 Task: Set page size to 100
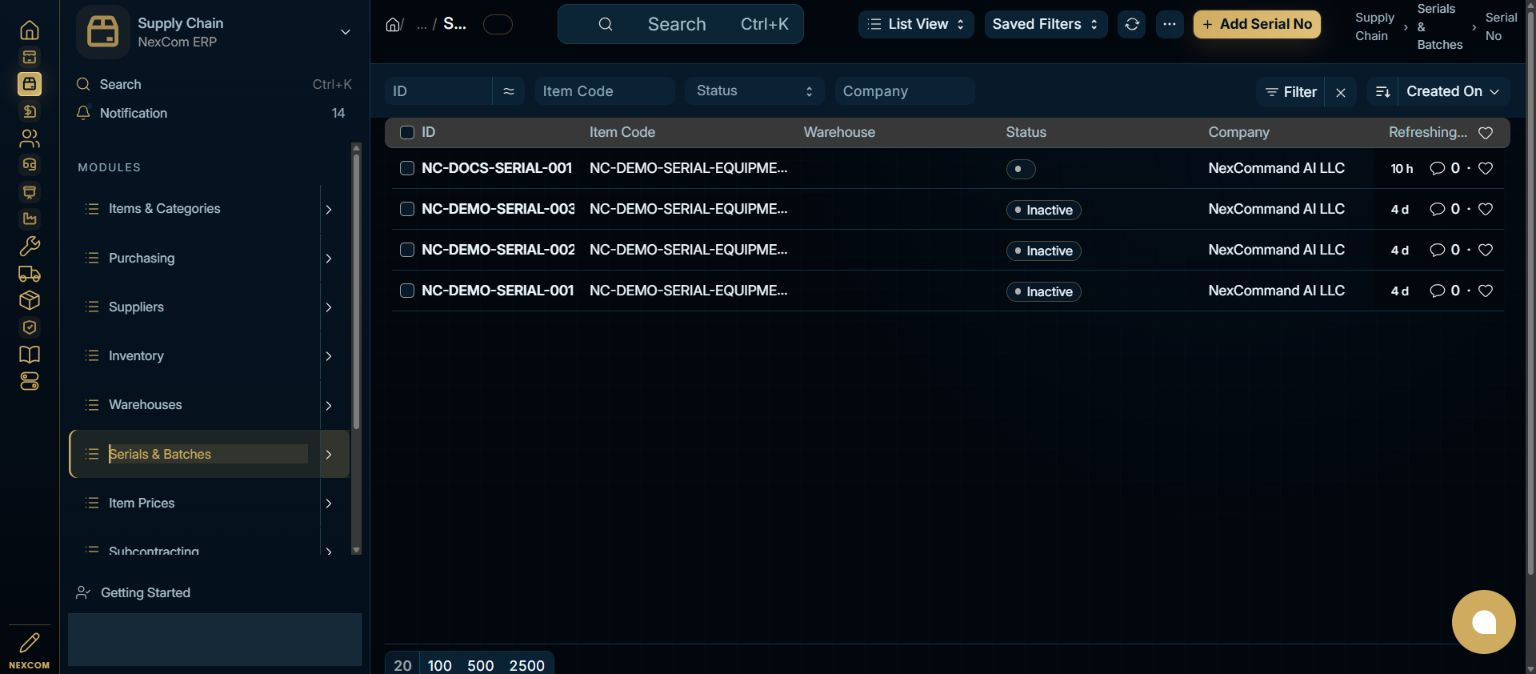440,665
